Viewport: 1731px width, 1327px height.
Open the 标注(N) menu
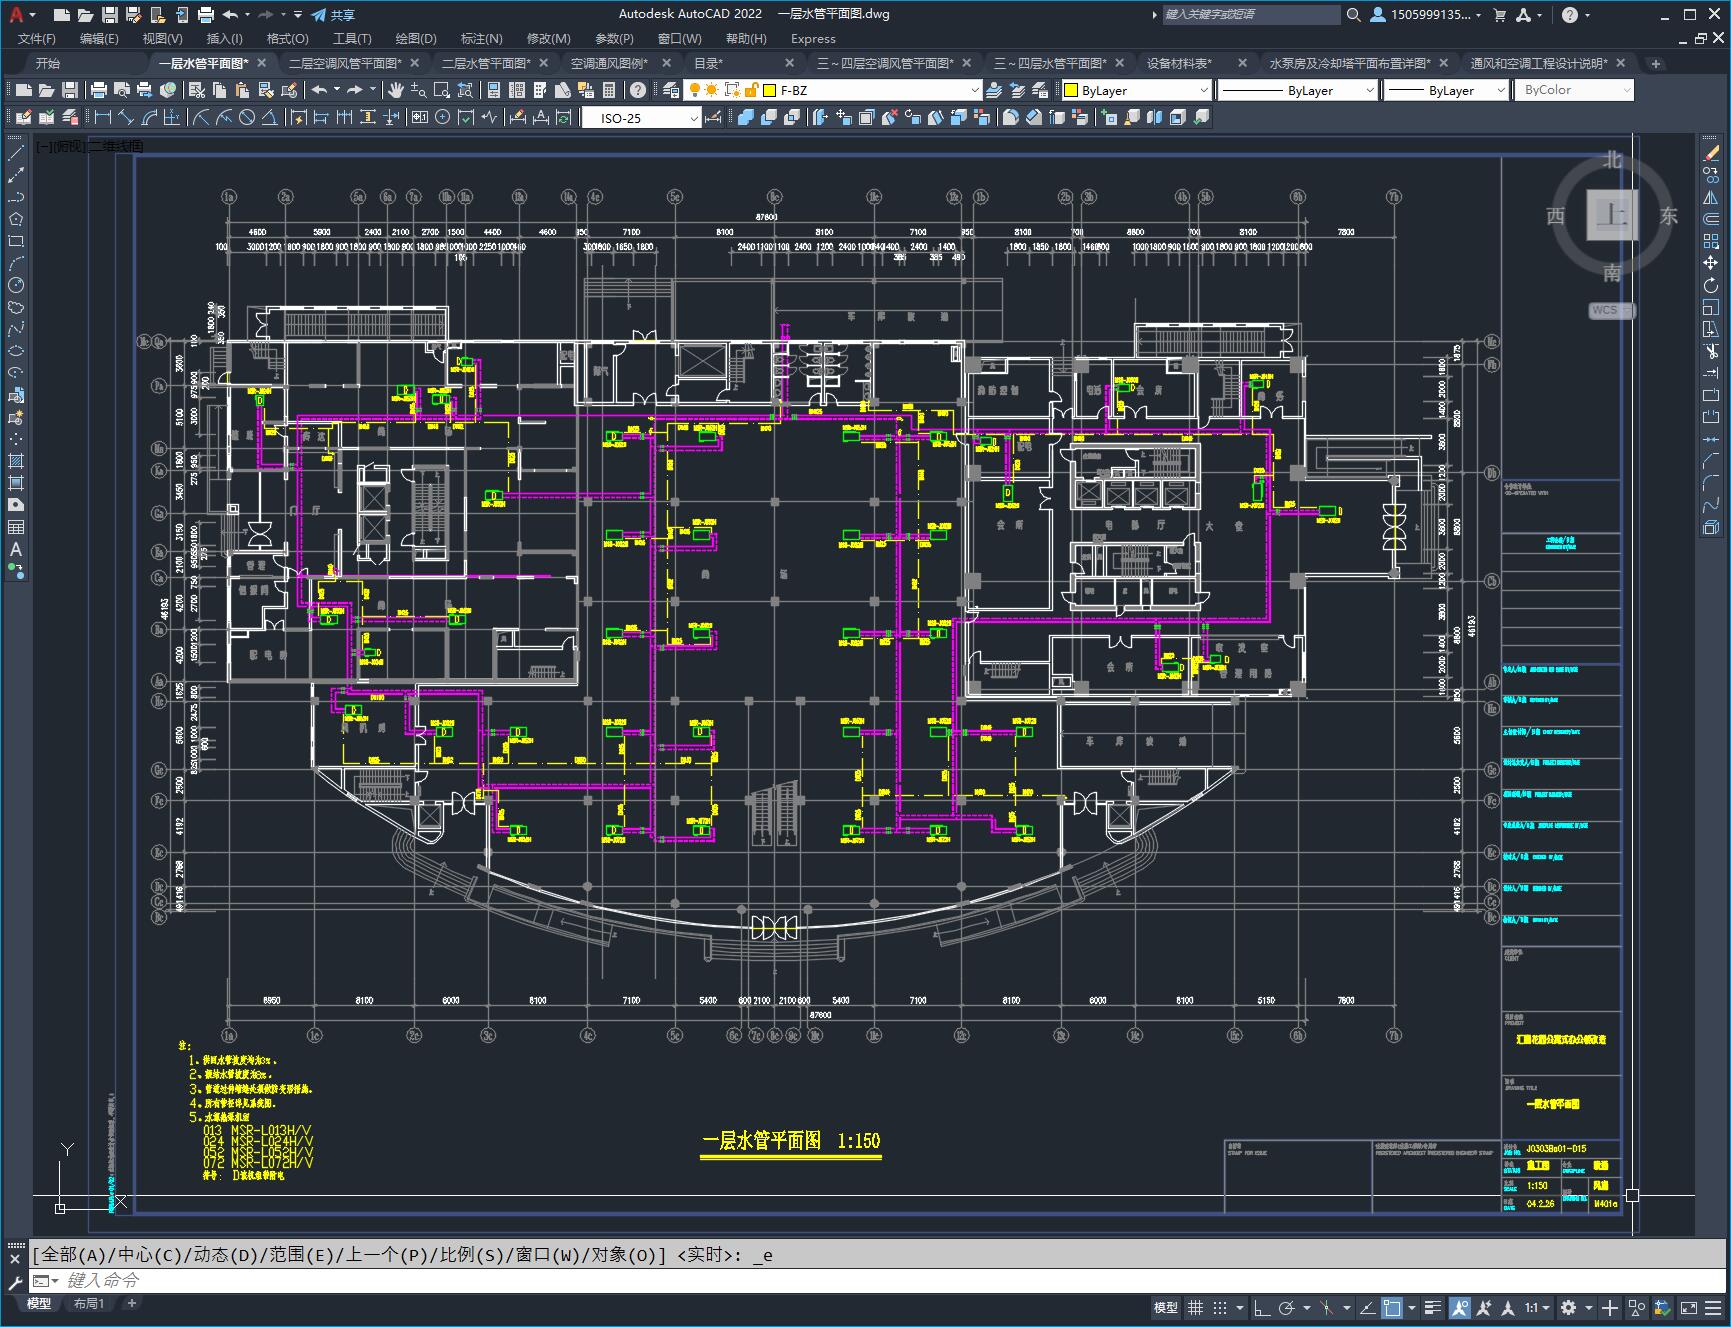(481, 38)
